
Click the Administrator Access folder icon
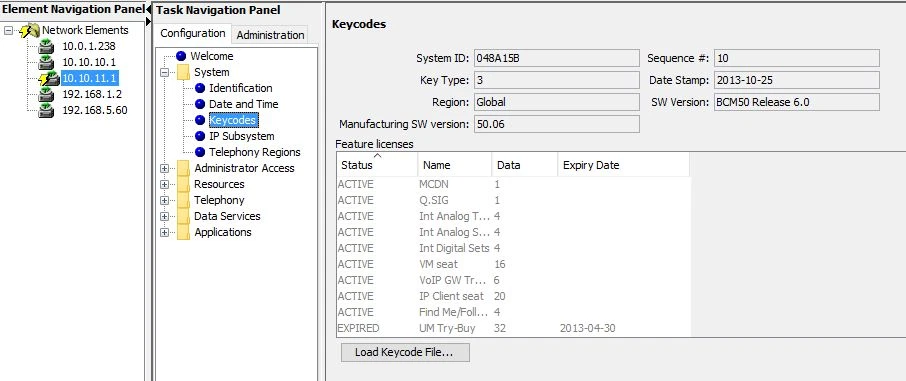point(183,168)
